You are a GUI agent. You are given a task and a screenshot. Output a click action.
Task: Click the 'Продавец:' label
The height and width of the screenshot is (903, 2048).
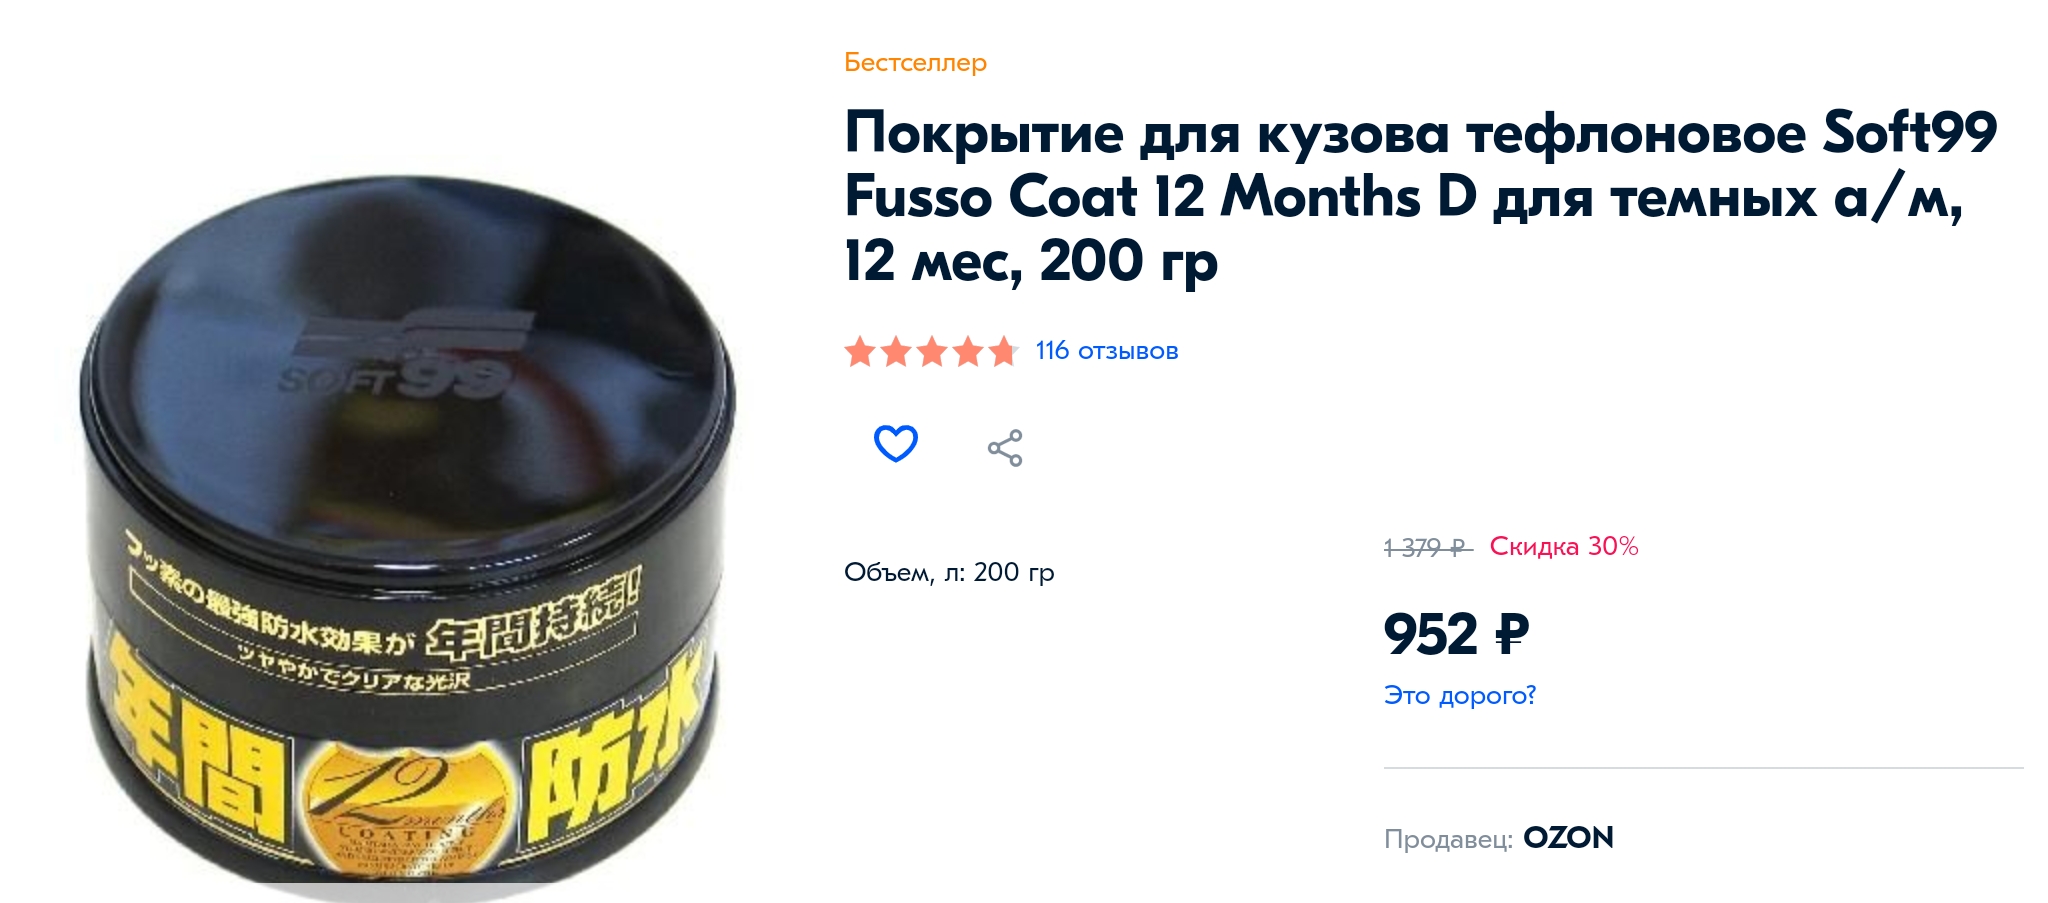1448,839
